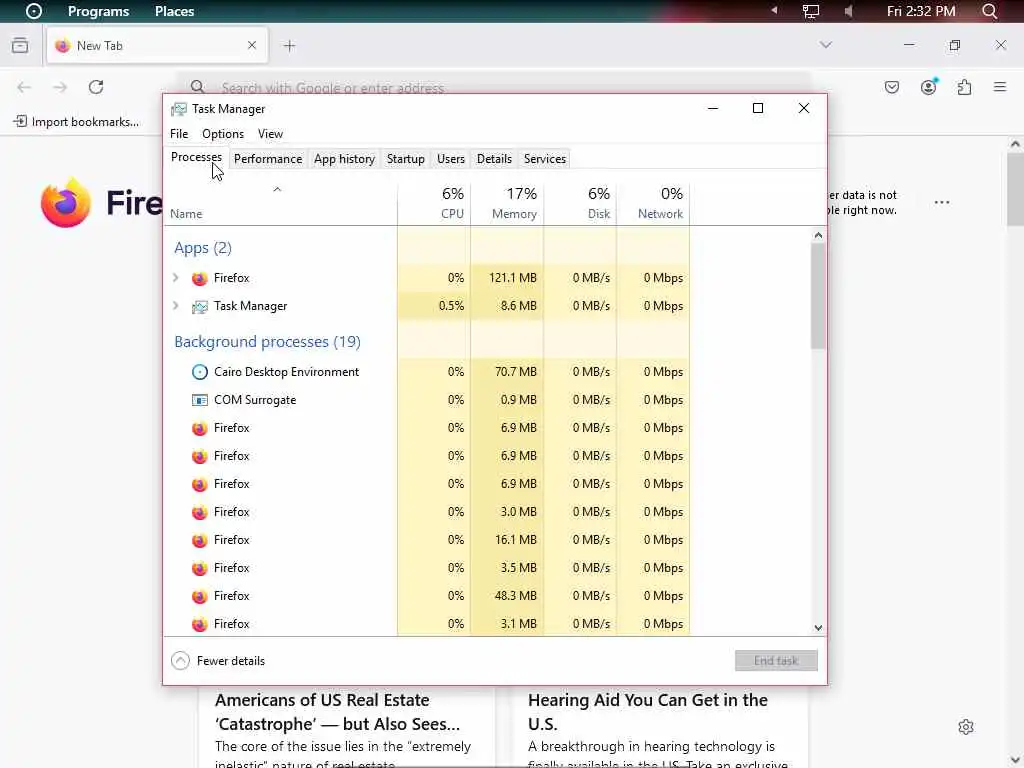
Task: Open the three-dot options on new tab page
Action: coord(942,202)
